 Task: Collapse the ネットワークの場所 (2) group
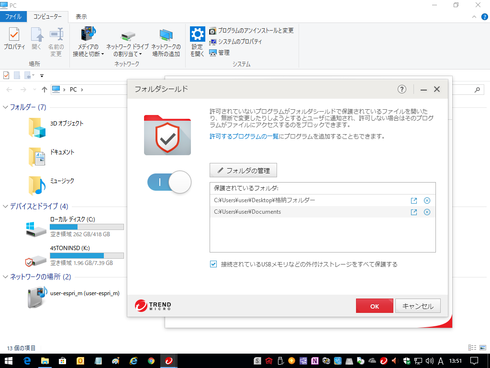click(x=5, y=277)
